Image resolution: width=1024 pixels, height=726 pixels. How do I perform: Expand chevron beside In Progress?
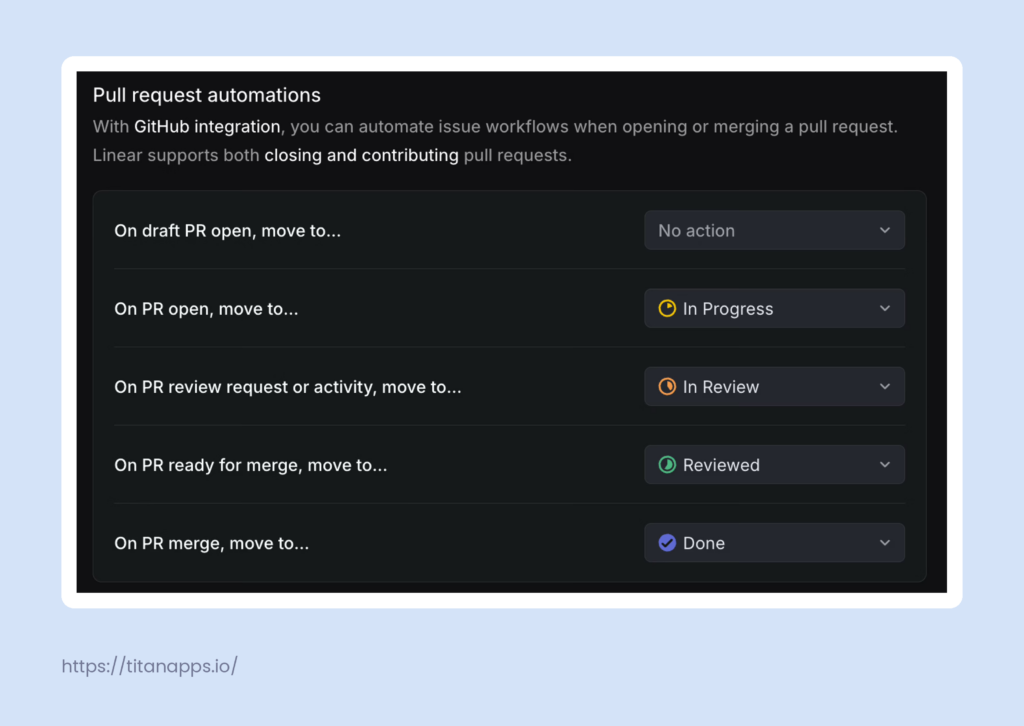click(884, 308)
